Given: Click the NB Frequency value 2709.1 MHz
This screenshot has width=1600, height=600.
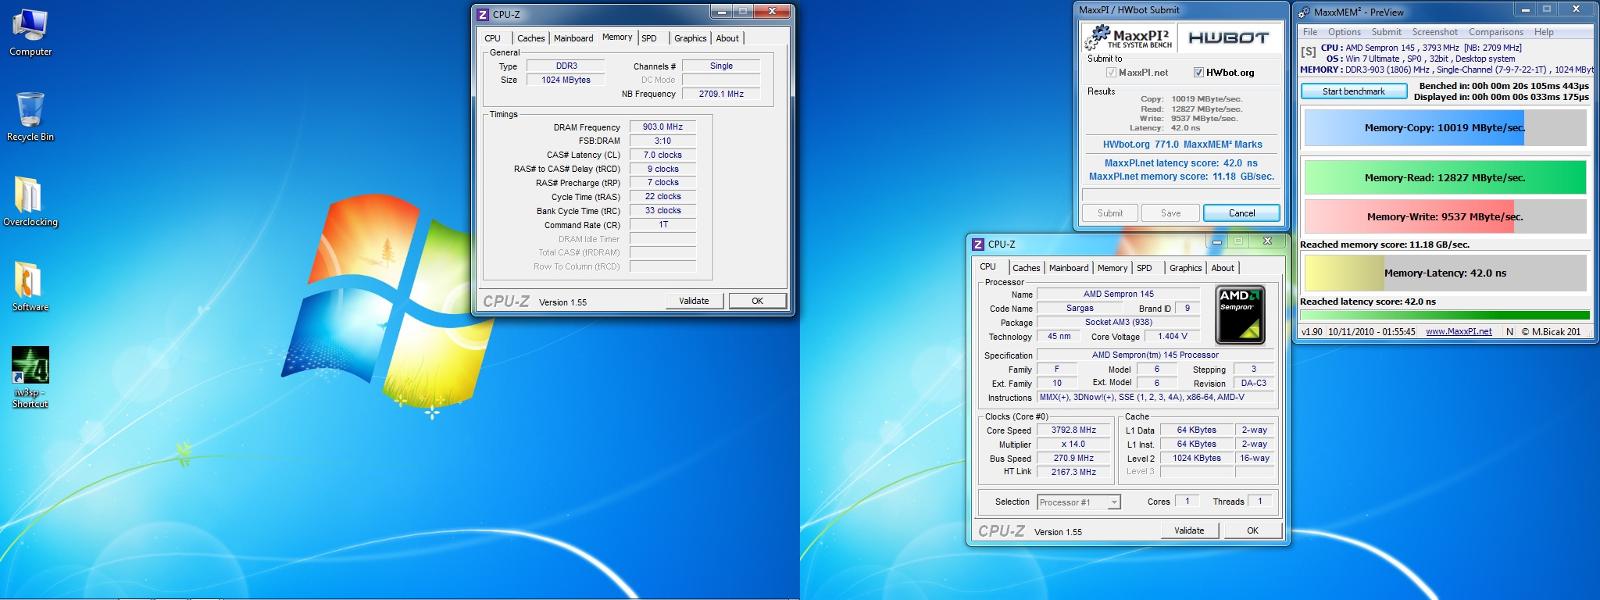Looking at the screenshot, I should point(721,94).
